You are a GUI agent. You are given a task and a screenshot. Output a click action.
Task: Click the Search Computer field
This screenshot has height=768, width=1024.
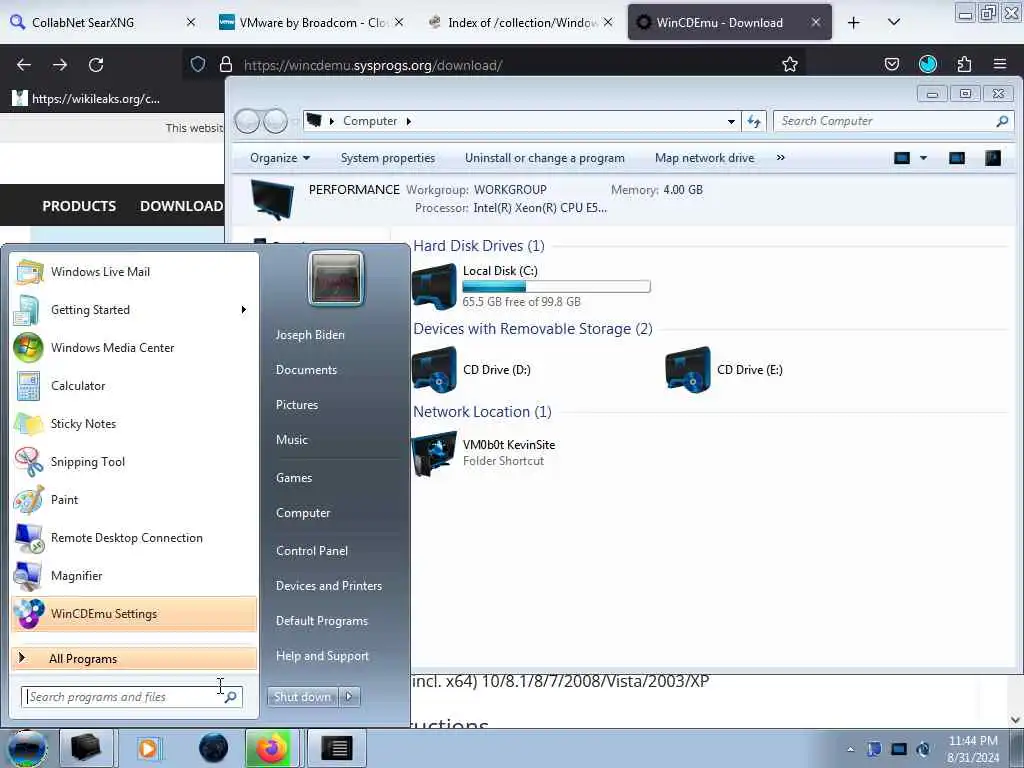coord(894,121)
